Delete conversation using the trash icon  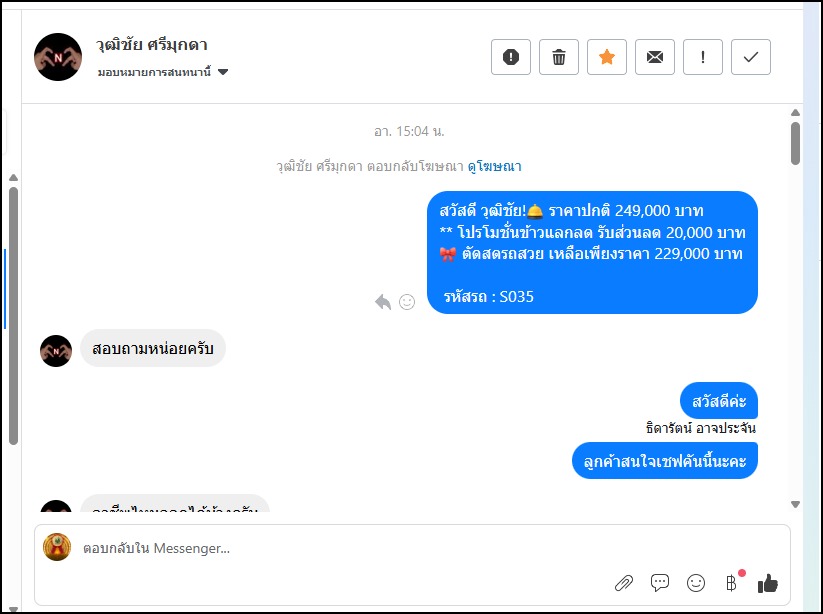tap(559, 57)
